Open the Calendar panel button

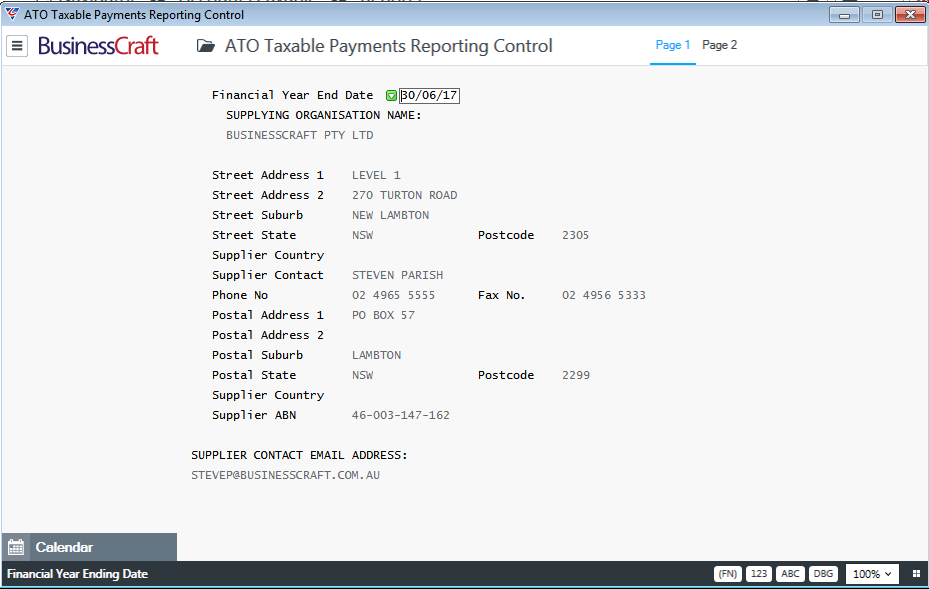(89, 547)
